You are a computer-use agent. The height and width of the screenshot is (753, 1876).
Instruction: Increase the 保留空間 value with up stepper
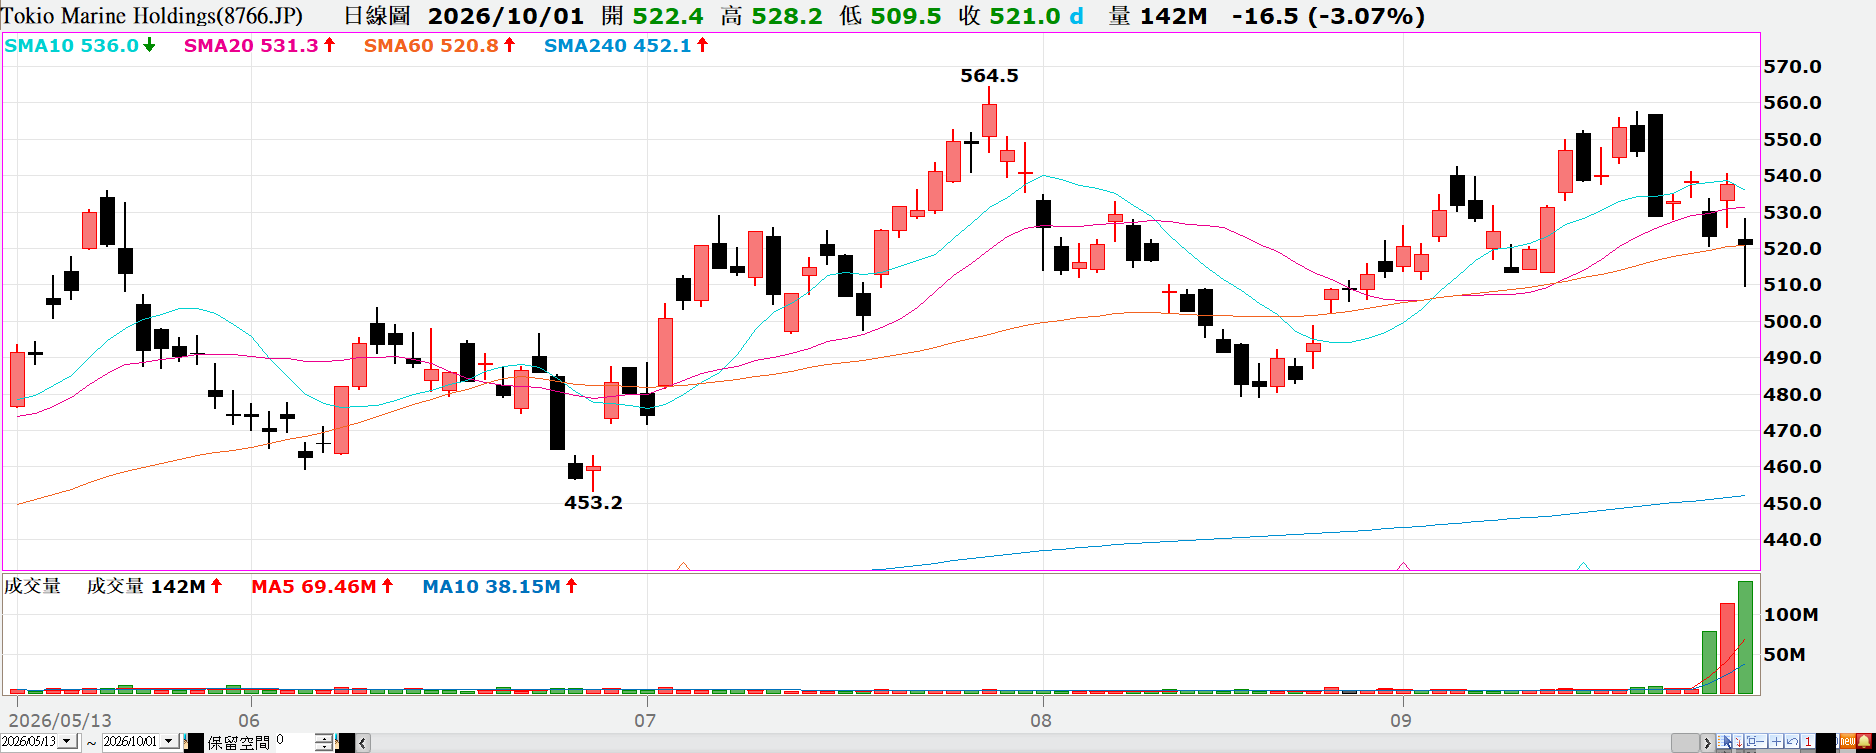324,738
